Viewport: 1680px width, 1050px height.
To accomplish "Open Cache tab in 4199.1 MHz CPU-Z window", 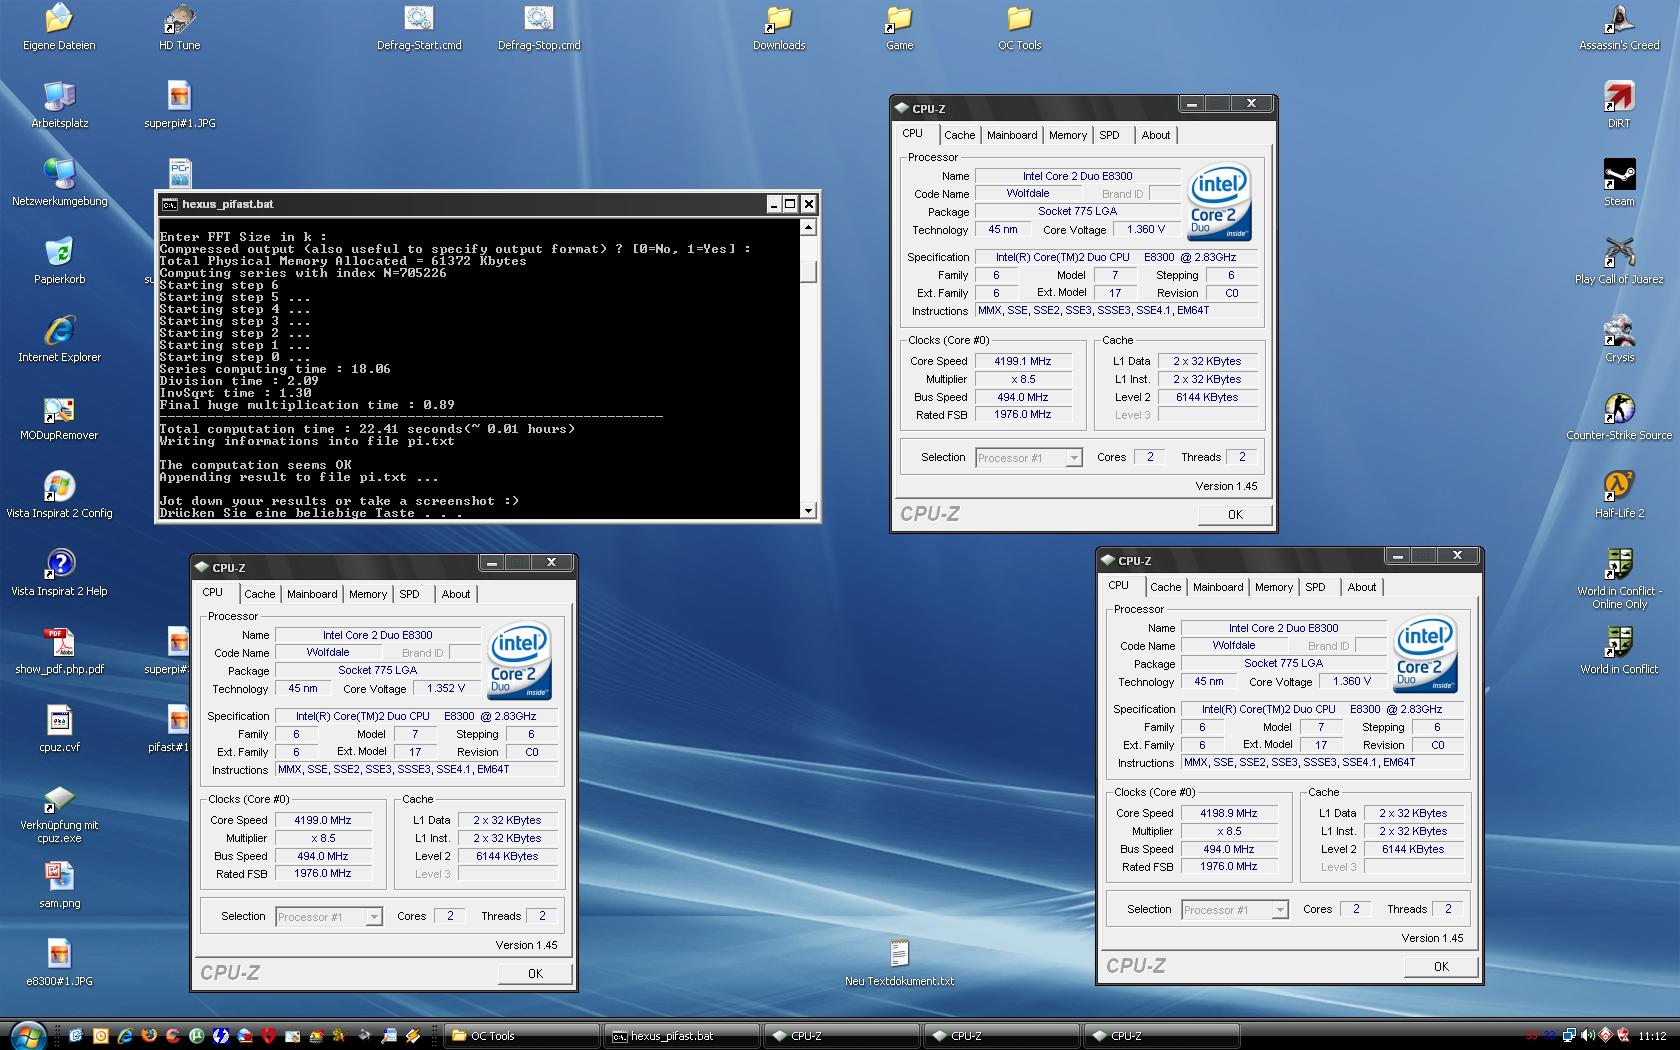I will pyautogui.click(x=959, y=135).
